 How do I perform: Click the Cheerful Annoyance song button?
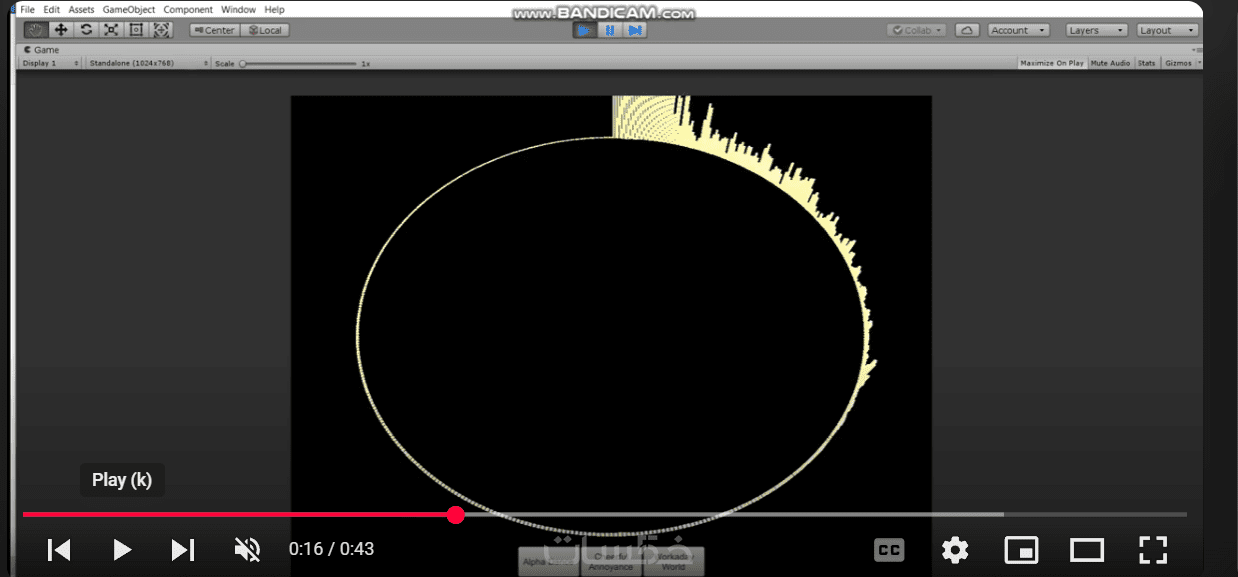click(x=611, y=561)
